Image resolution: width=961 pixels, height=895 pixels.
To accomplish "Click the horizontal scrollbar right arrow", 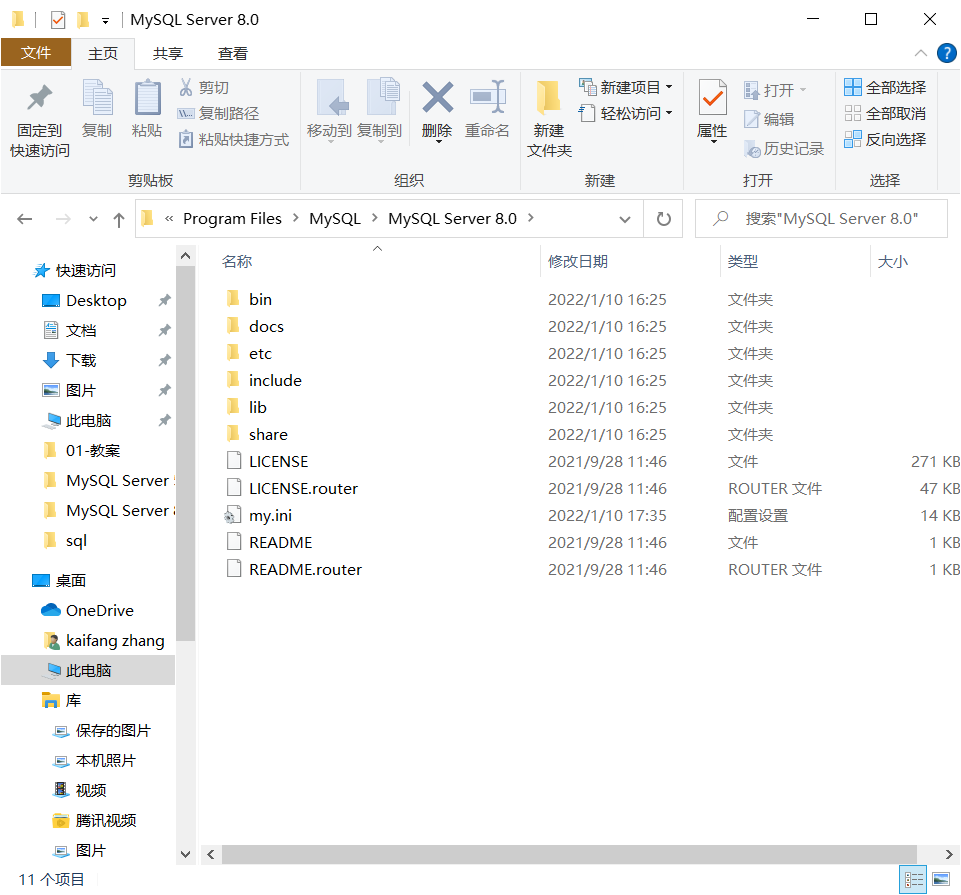I will (949, 854).
